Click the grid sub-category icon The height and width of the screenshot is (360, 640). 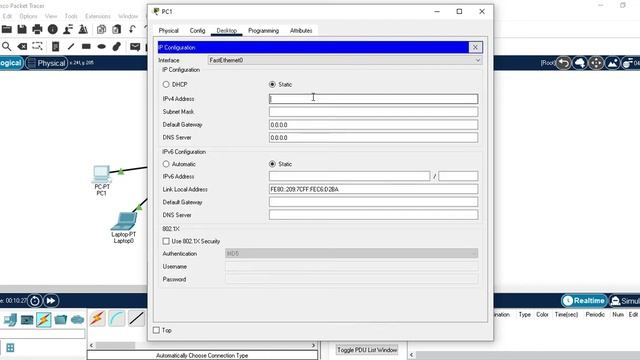tap(10, 348)
